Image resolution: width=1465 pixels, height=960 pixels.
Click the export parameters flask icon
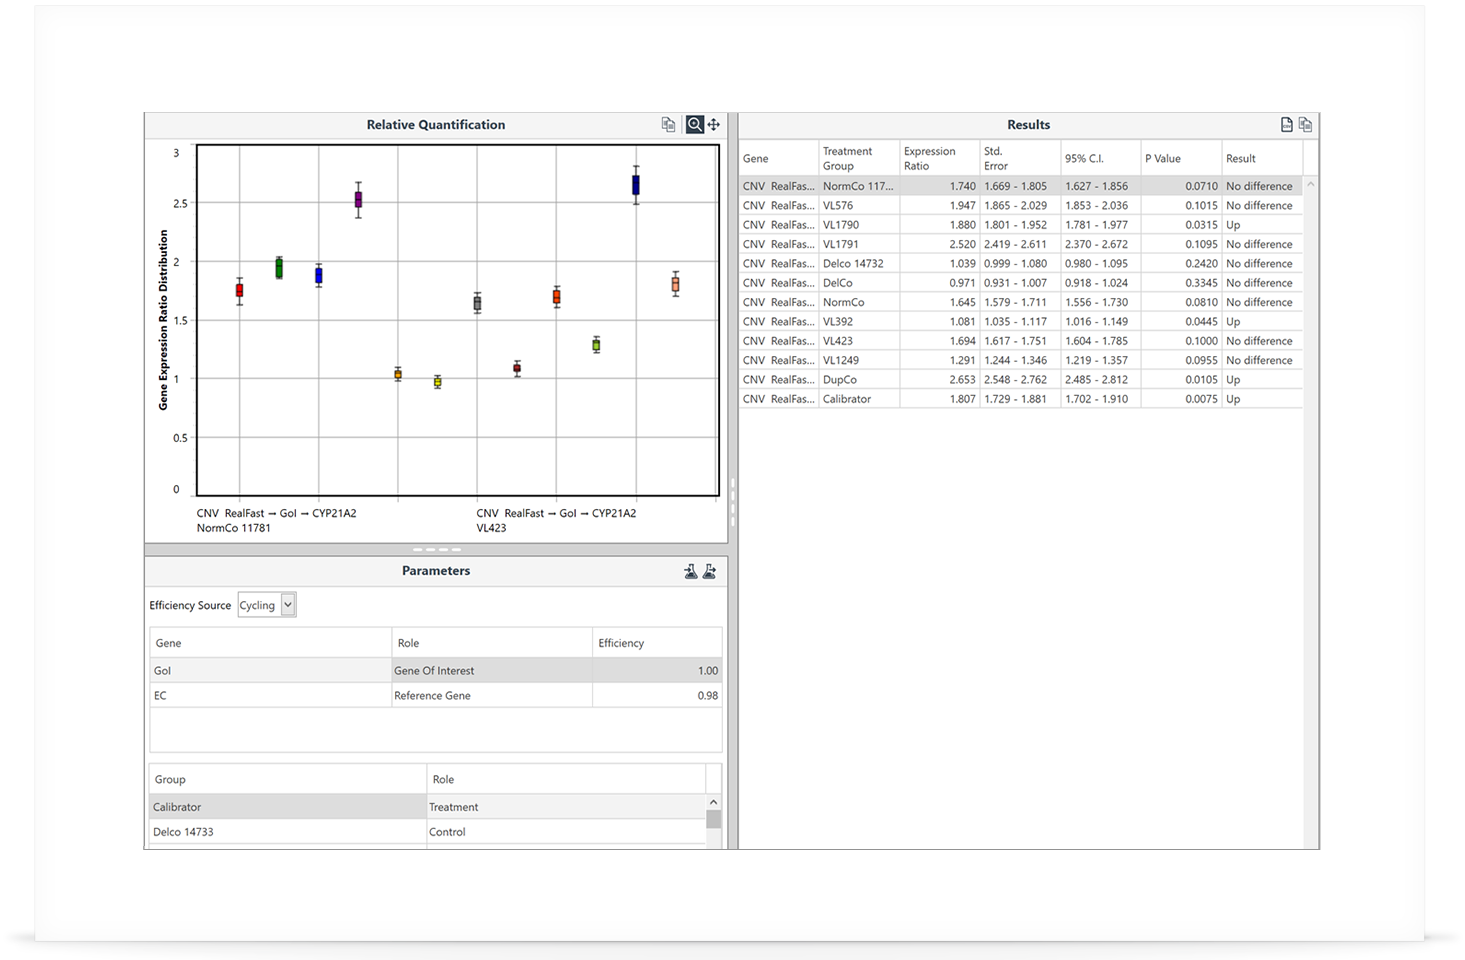point(710,571)
